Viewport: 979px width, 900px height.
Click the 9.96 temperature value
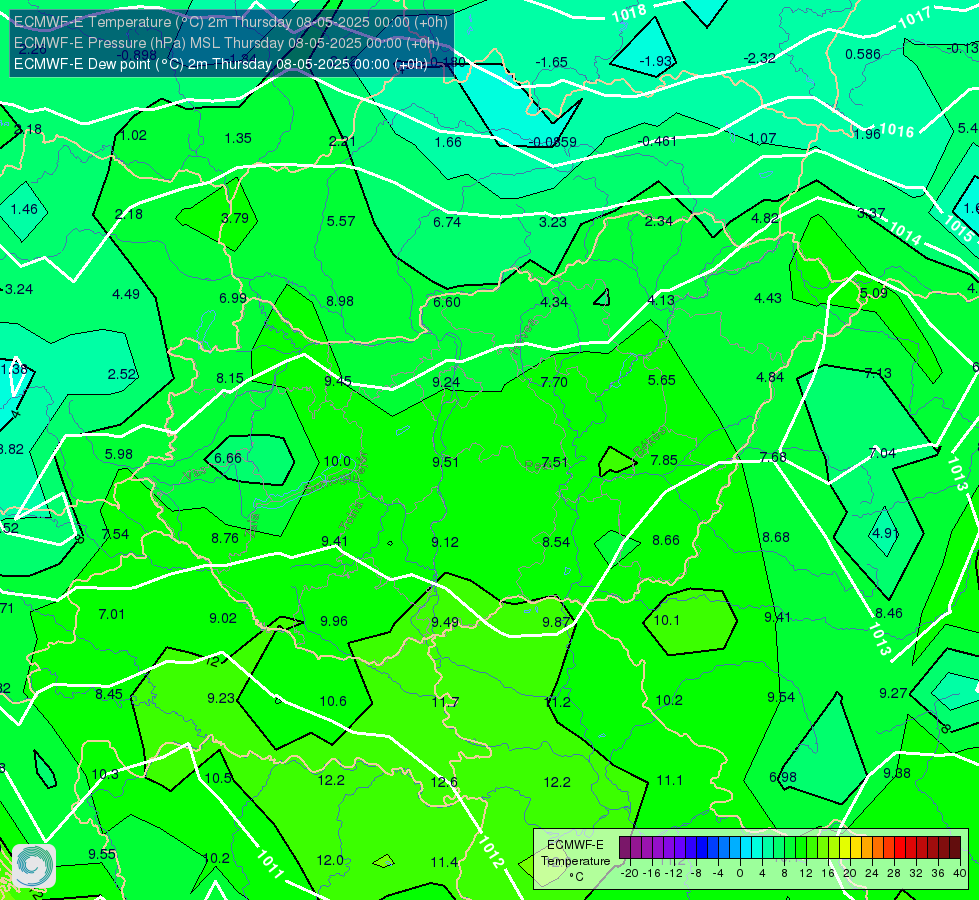(334, 621)
